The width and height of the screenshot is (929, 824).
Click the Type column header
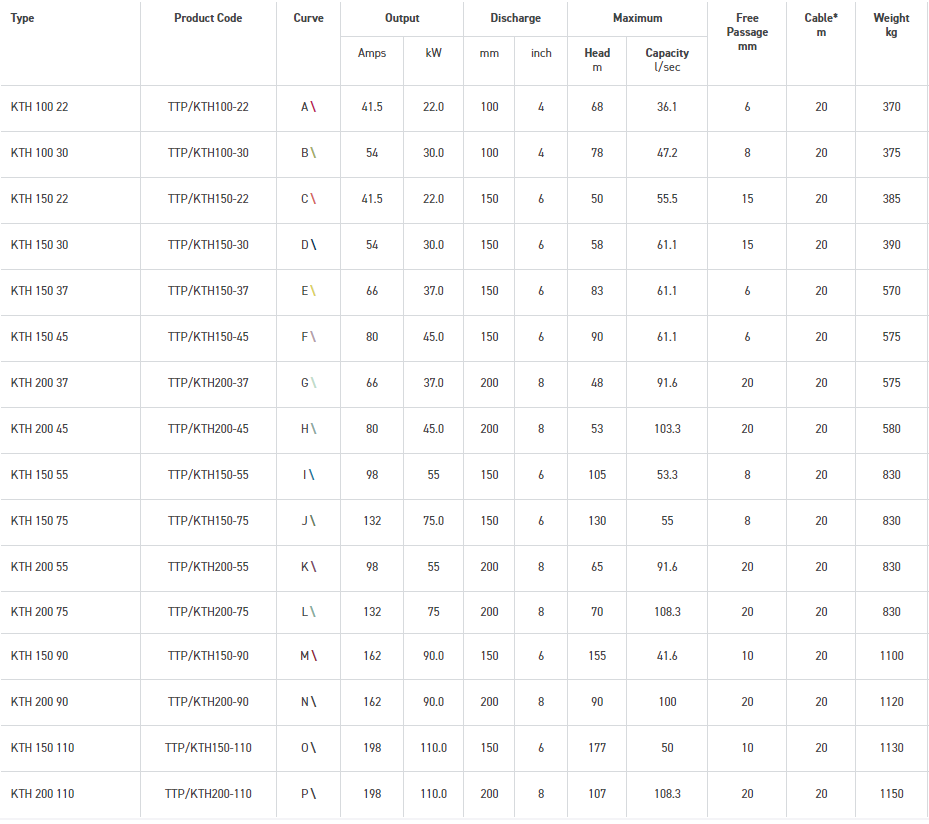(x=22, y=18)
